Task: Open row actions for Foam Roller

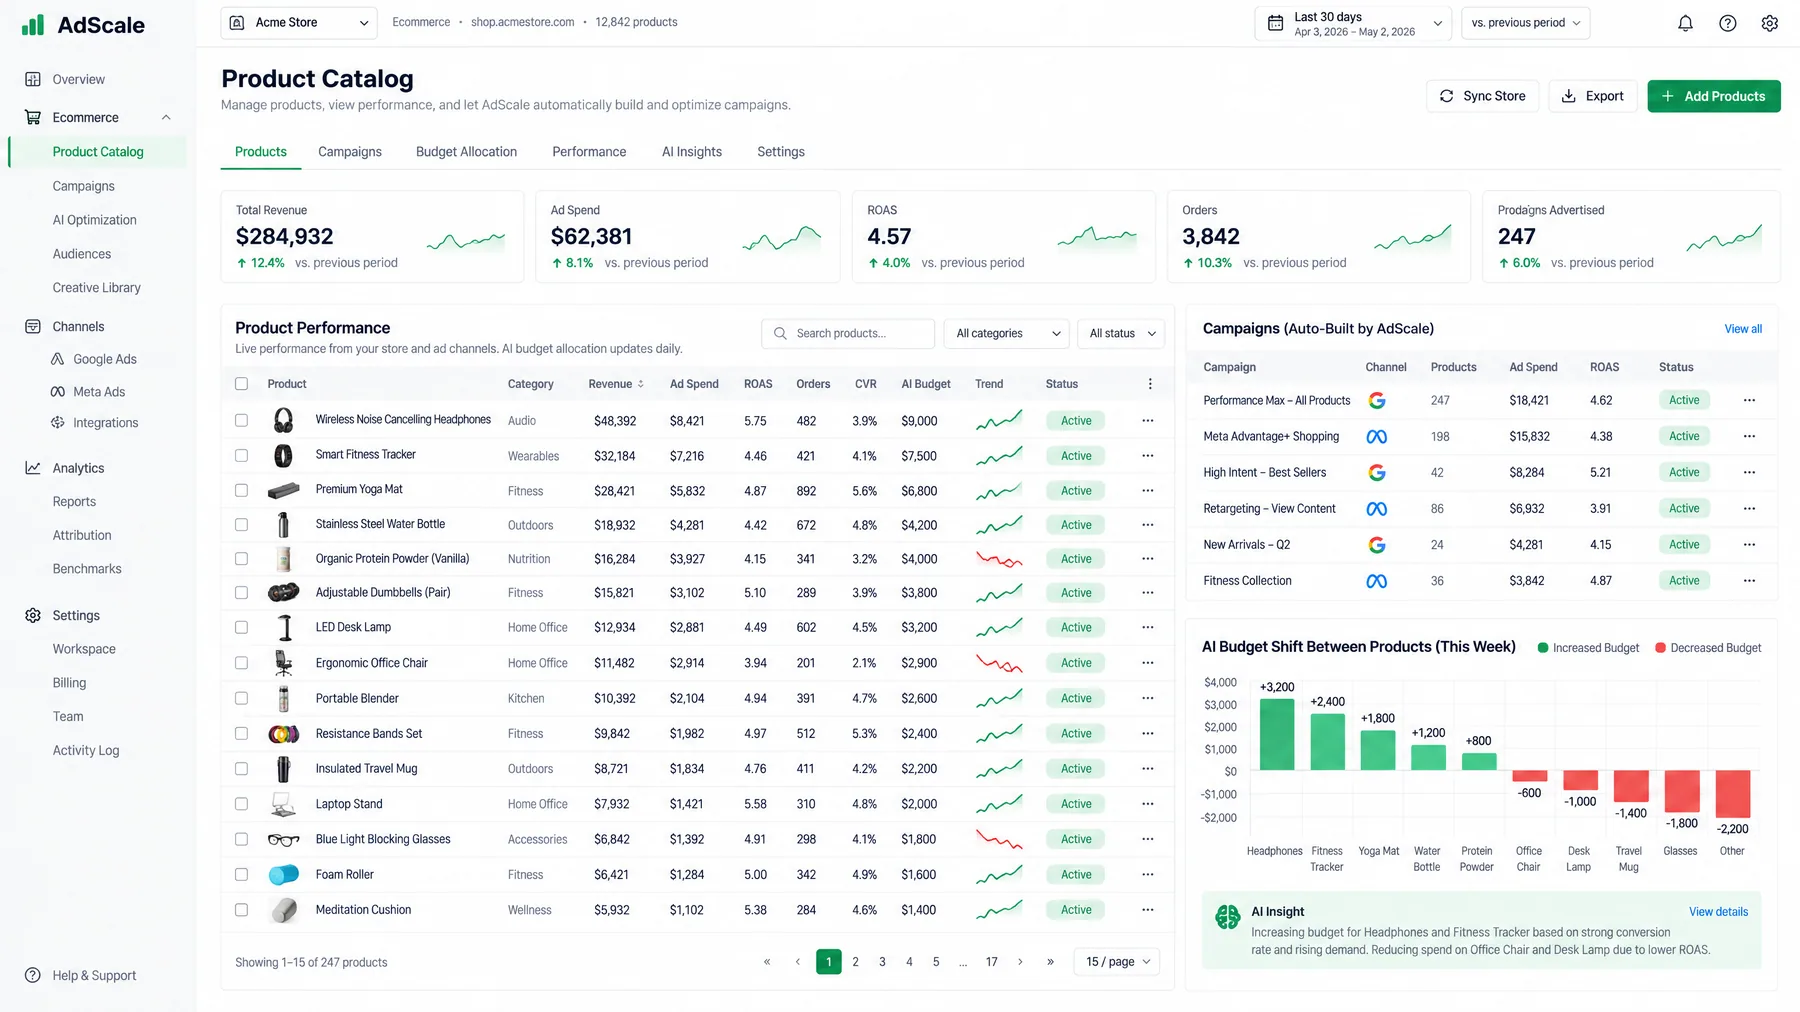Action: [1148, 875]
